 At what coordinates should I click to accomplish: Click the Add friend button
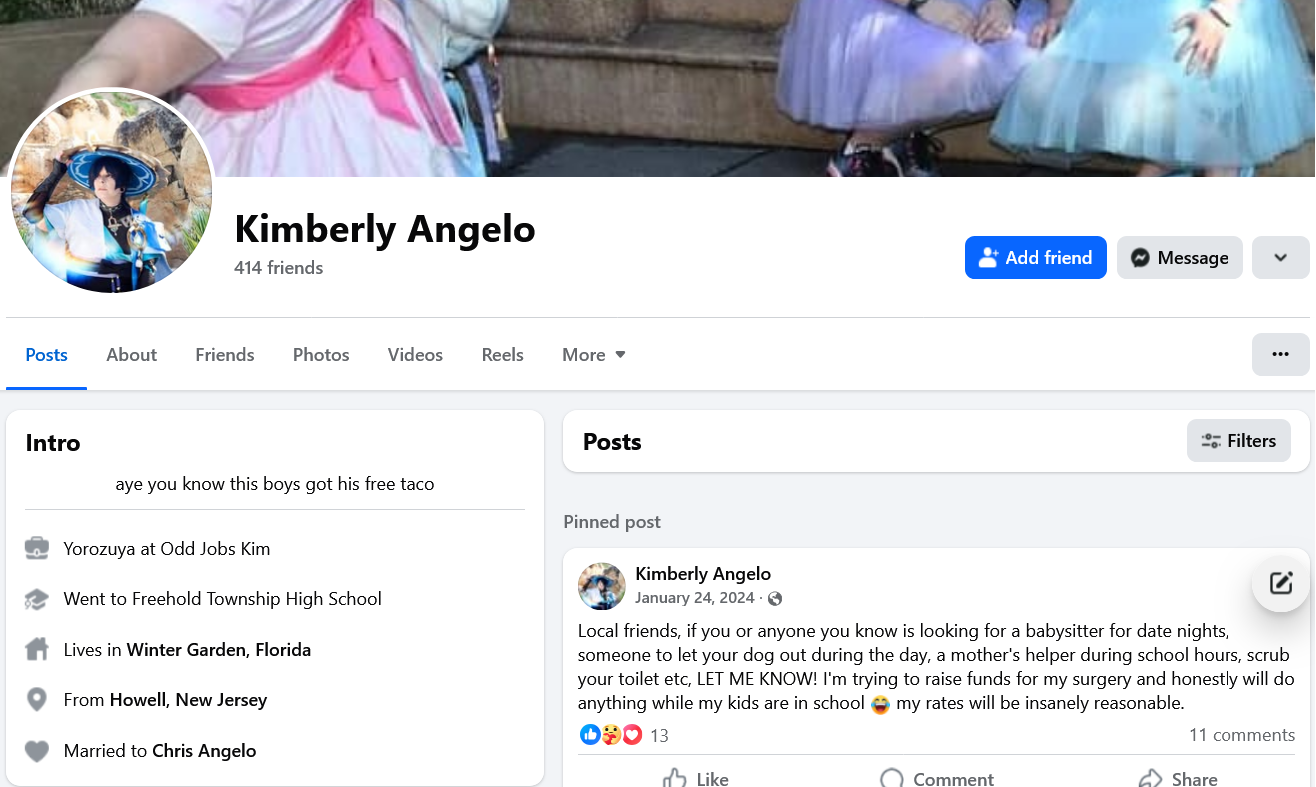[x=1035, y=257]
